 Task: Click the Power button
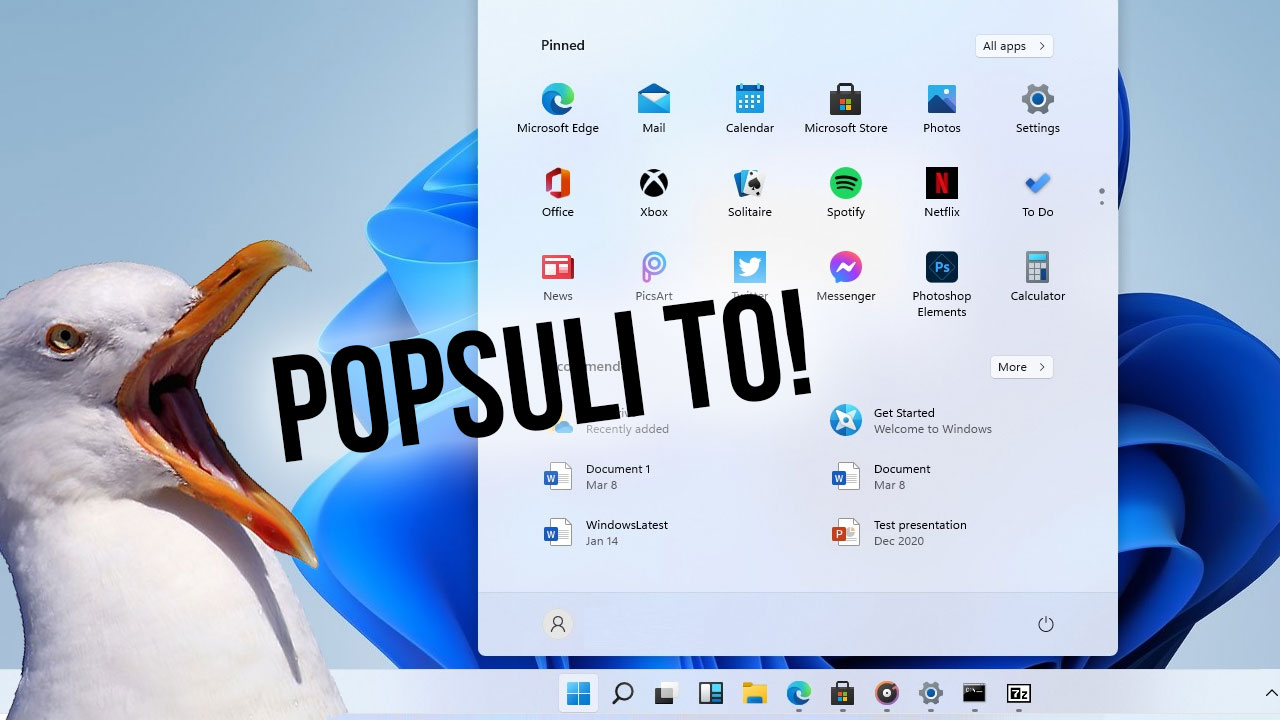pos(1046,624)
